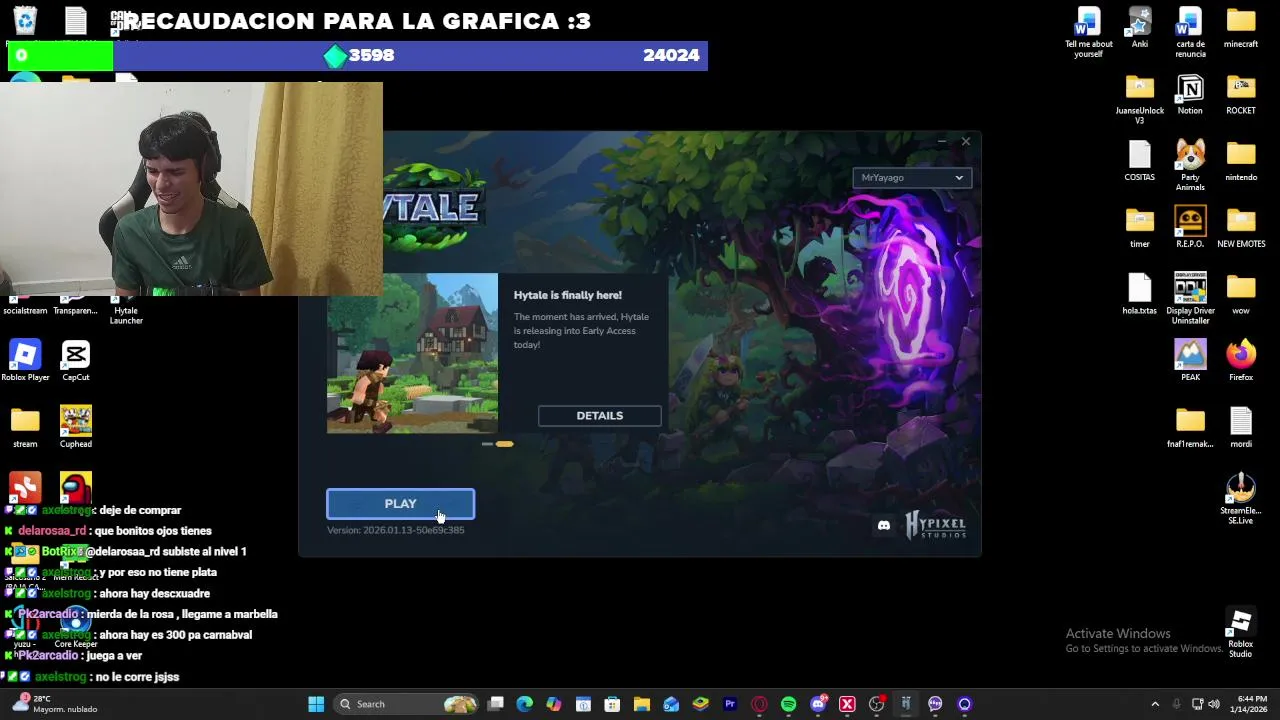
Task: Select the first gray carousel indicator
Action: coord(487,444)
